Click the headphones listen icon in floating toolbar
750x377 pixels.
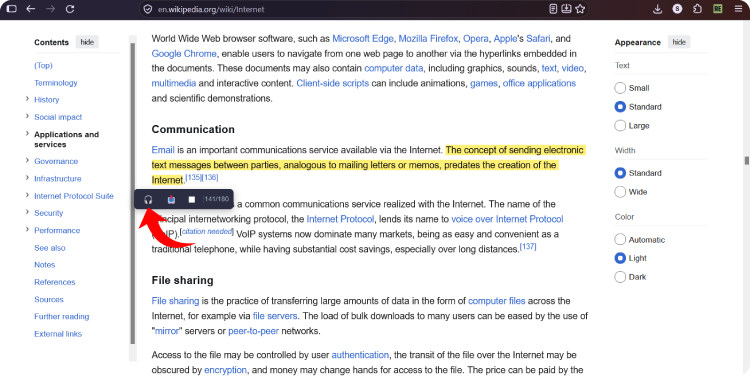[148, 200]
